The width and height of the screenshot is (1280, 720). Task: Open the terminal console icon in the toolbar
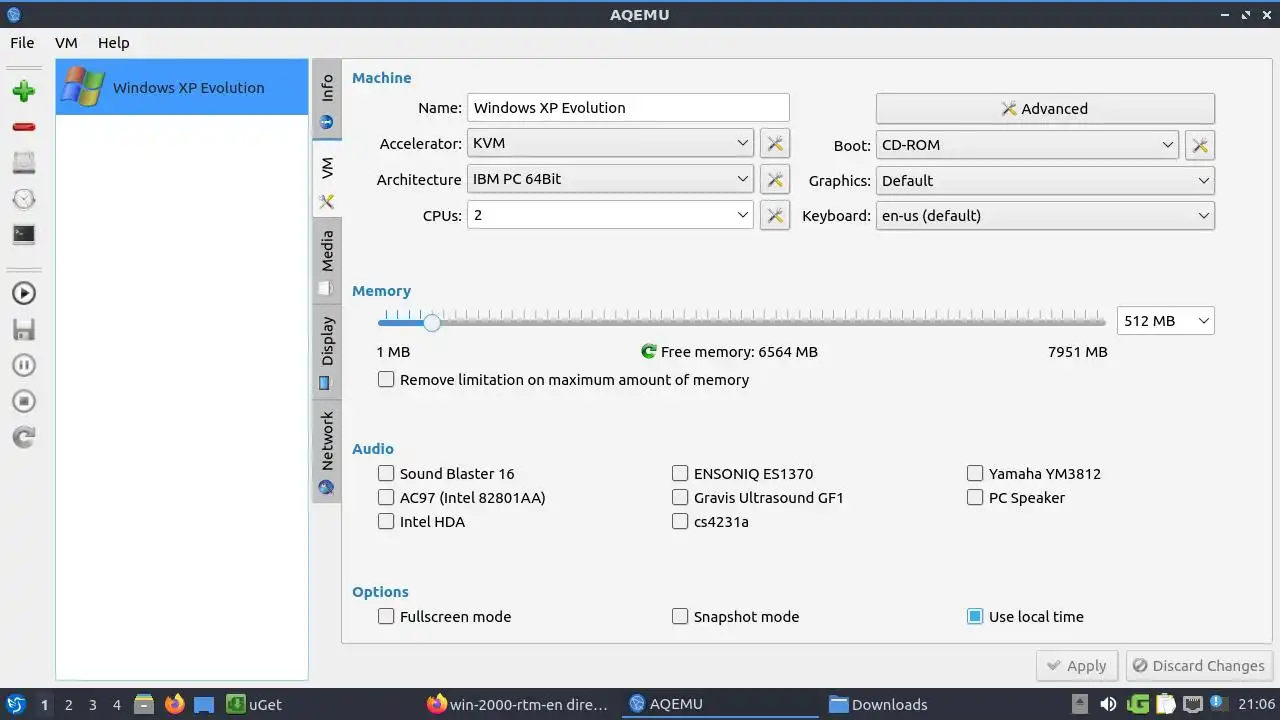tap(24, 235)
